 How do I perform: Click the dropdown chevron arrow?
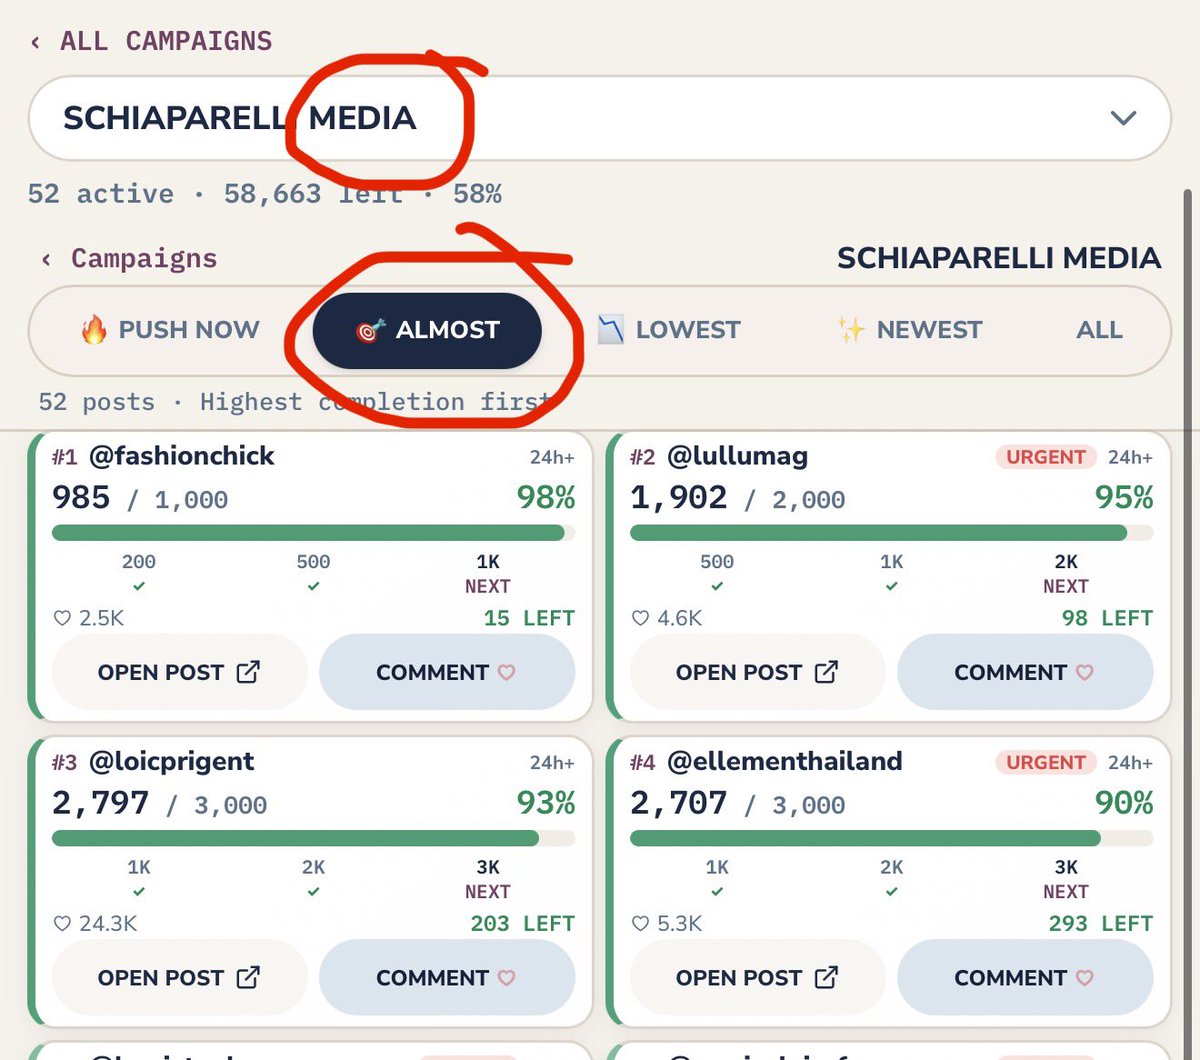[x=1124, y=118]
